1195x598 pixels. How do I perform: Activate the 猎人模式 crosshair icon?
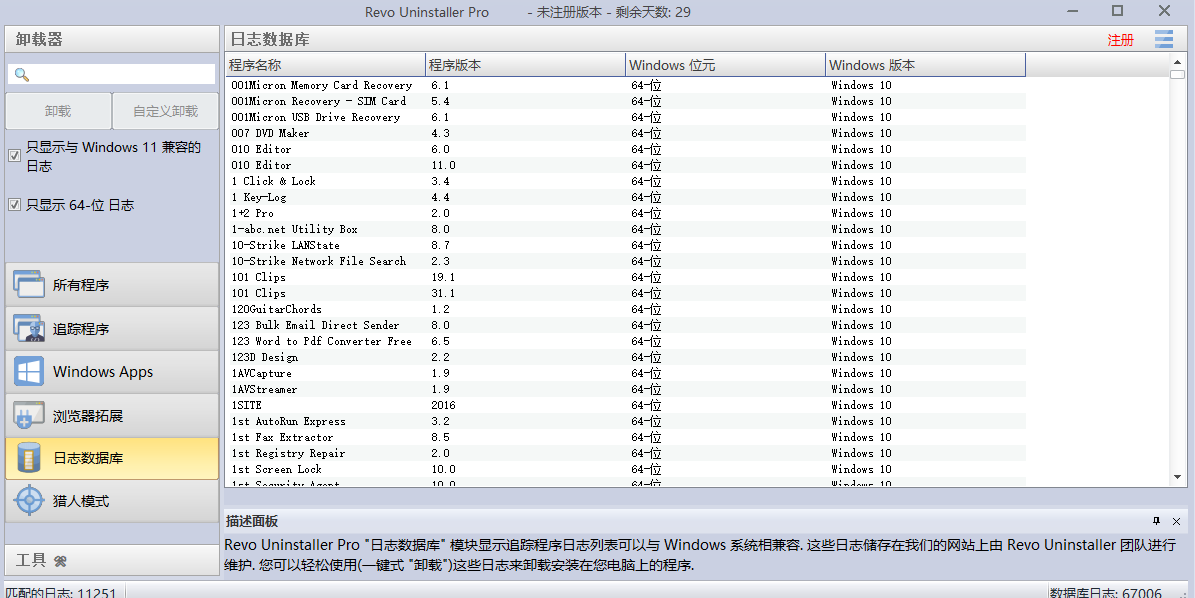pos(29,501)
